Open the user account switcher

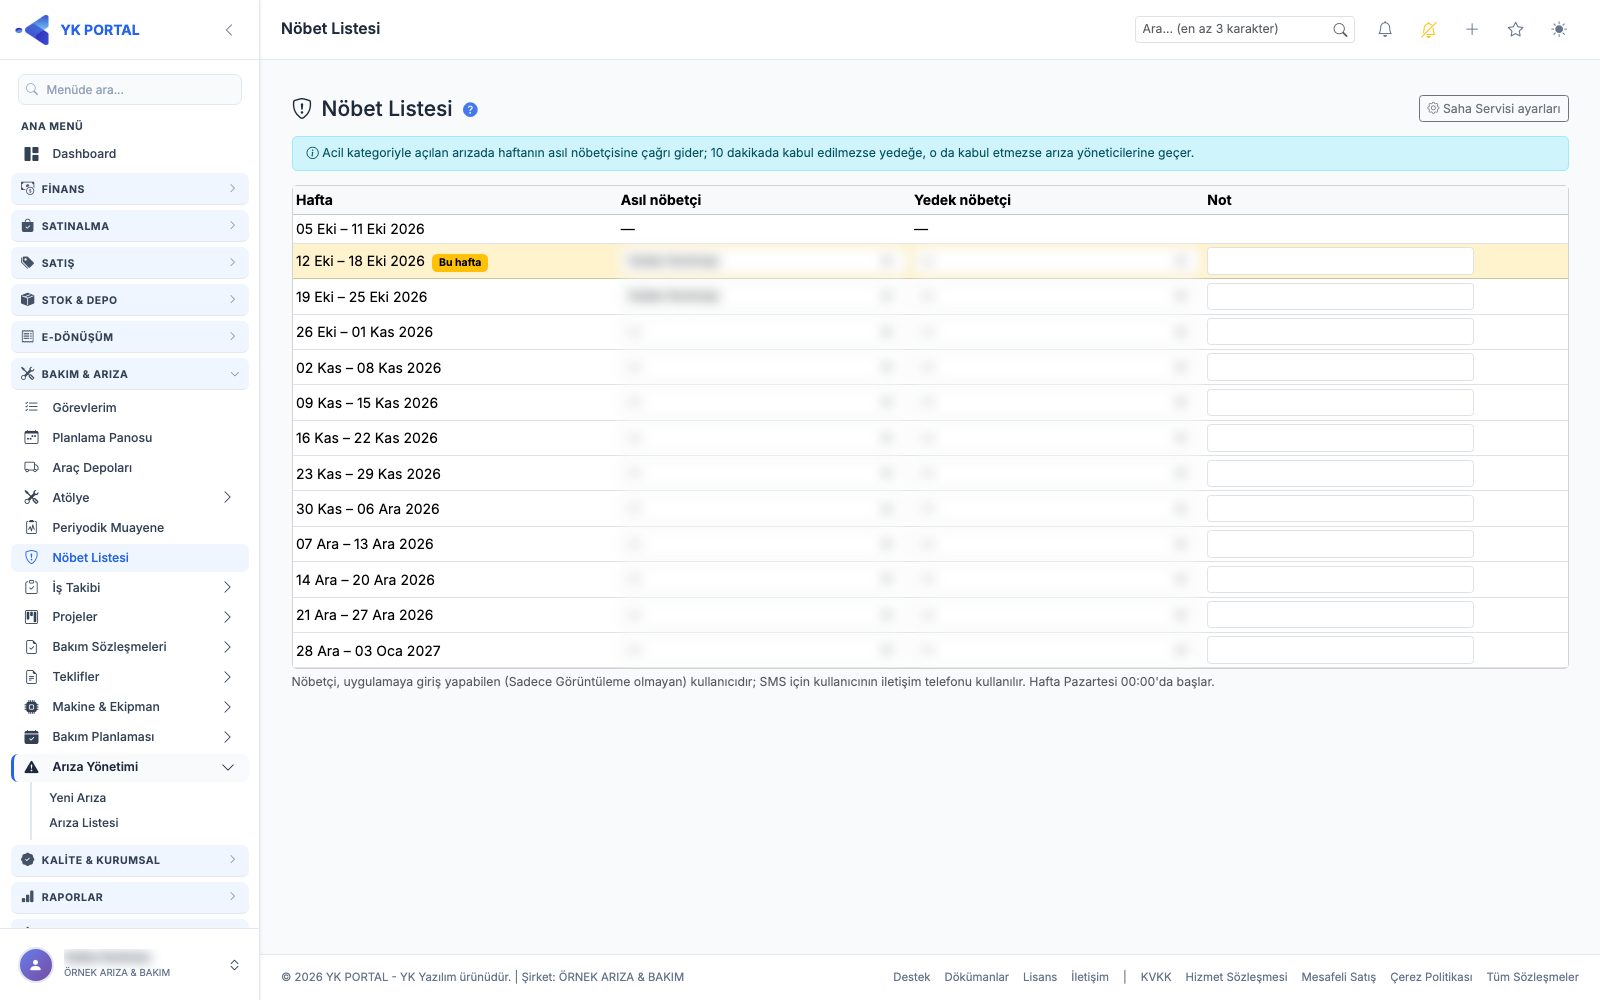[x=130, y=965]
